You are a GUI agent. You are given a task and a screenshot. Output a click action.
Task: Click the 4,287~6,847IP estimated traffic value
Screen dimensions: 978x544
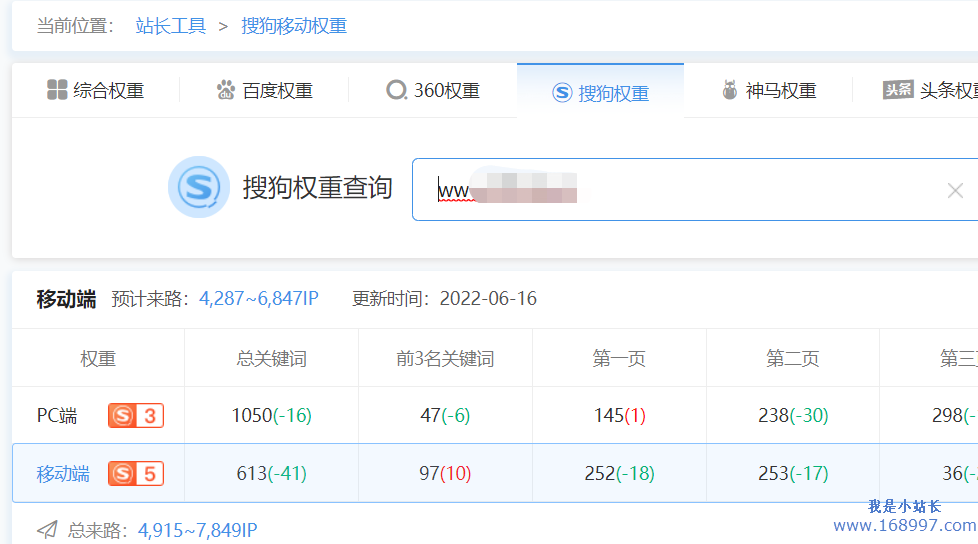coord(259,298)
